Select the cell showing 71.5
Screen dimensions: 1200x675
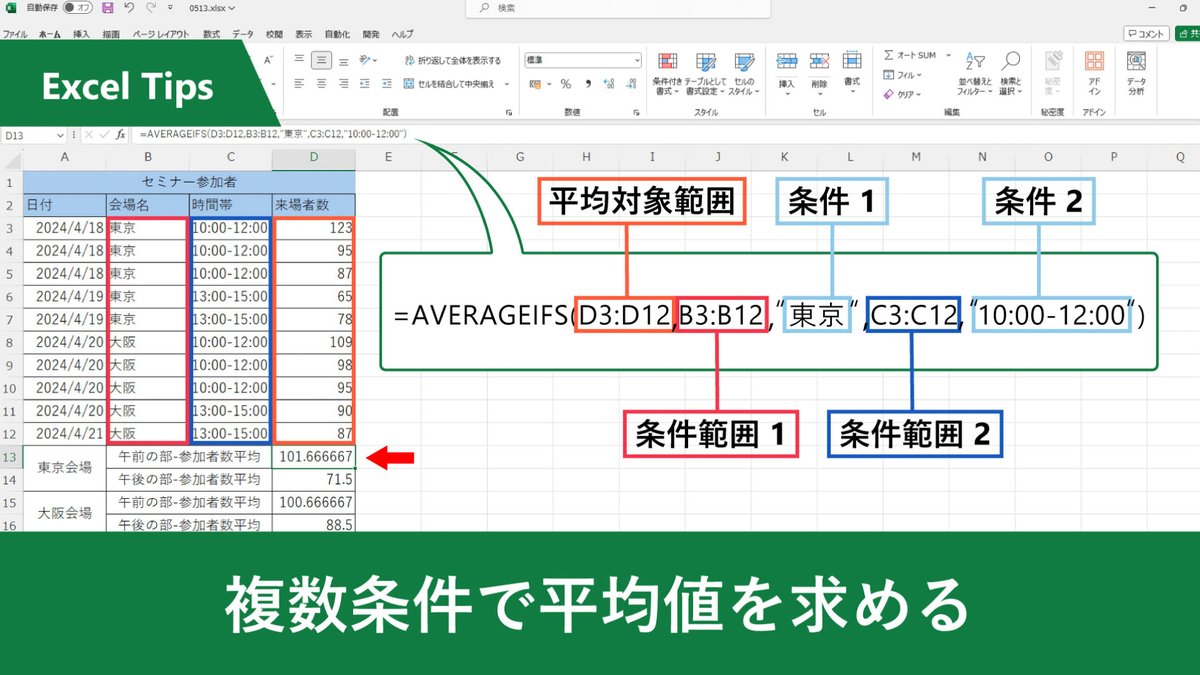click(313, 479)
